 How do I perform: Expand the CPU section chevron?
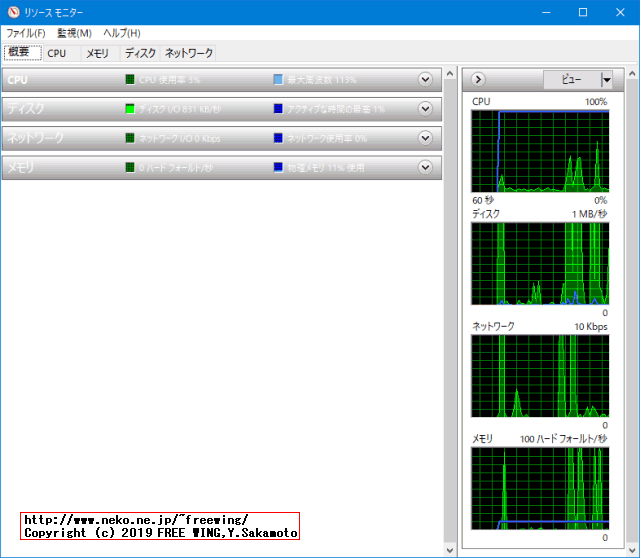point(425,79)
